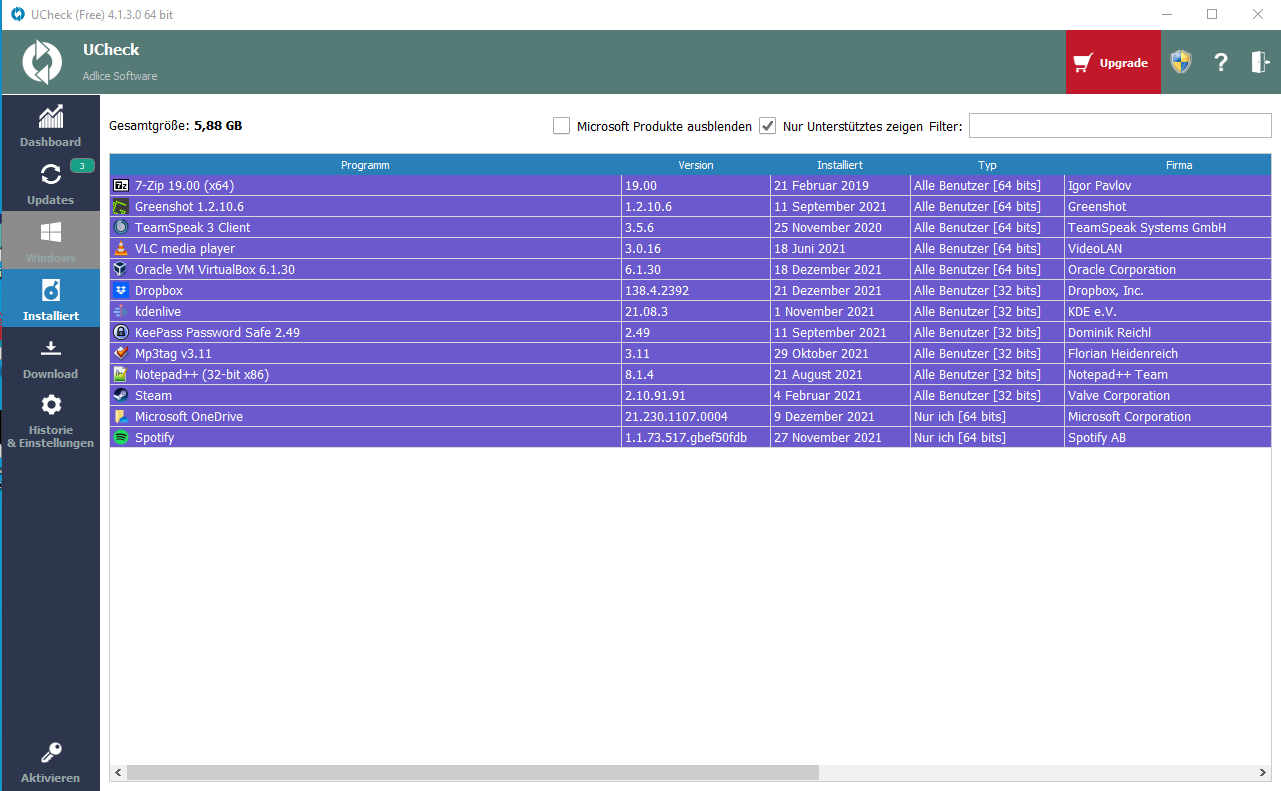The image size is (1281, 791).
Task: Select the Oracle VM VirtualBox 6.1.30 name
Action: pyautogui.click(x=215, y=270)
